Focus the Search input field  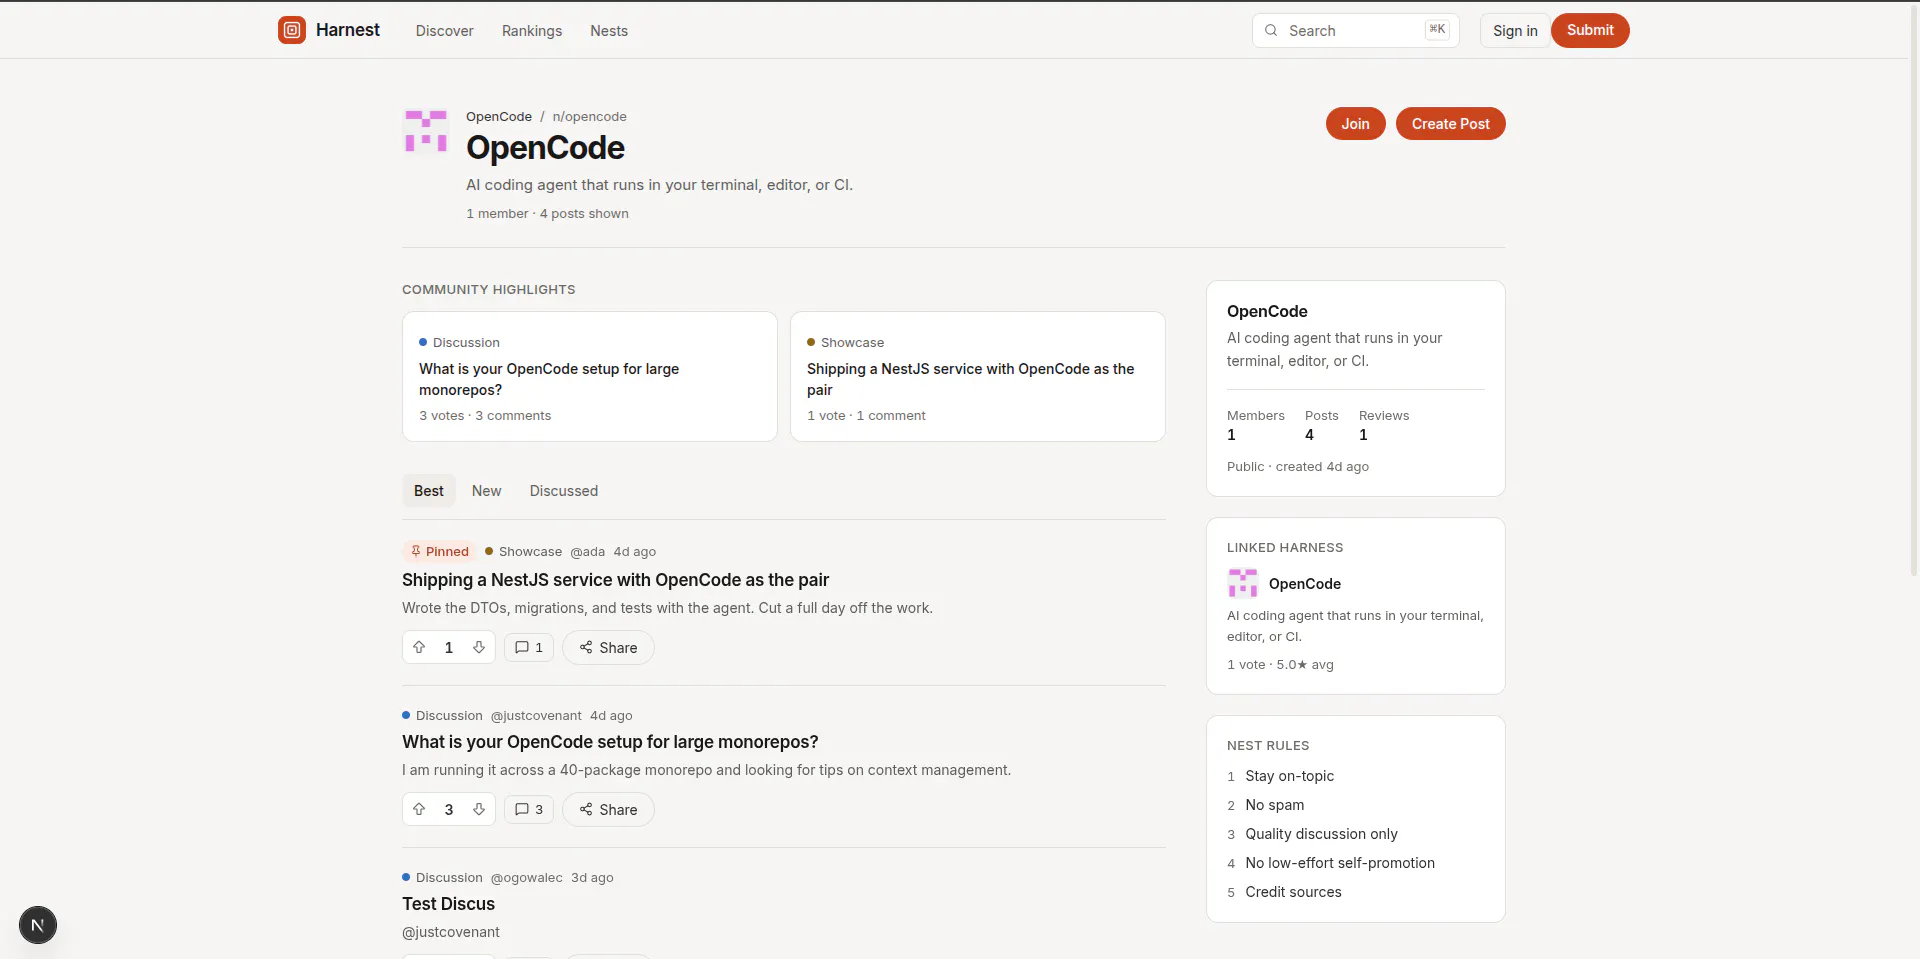tap(1355, 31)
